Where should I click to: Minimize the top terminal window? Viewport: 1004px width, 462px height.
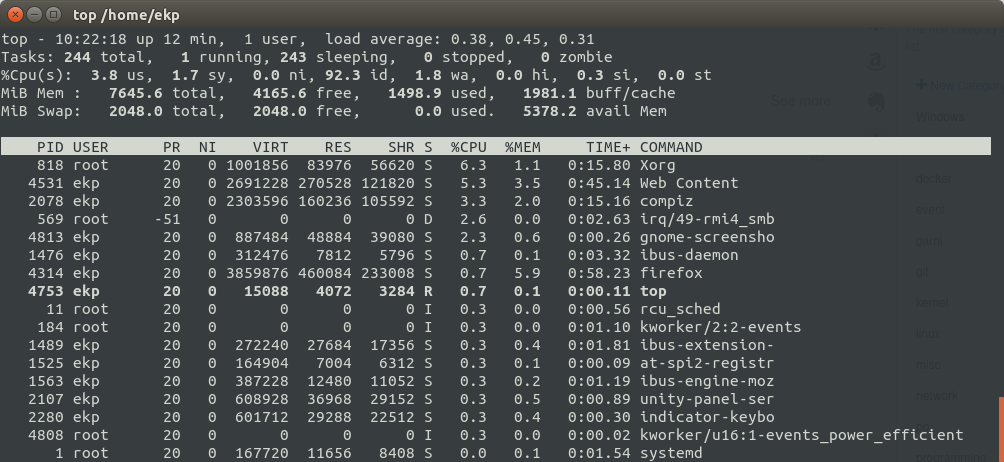click(35, 14)
